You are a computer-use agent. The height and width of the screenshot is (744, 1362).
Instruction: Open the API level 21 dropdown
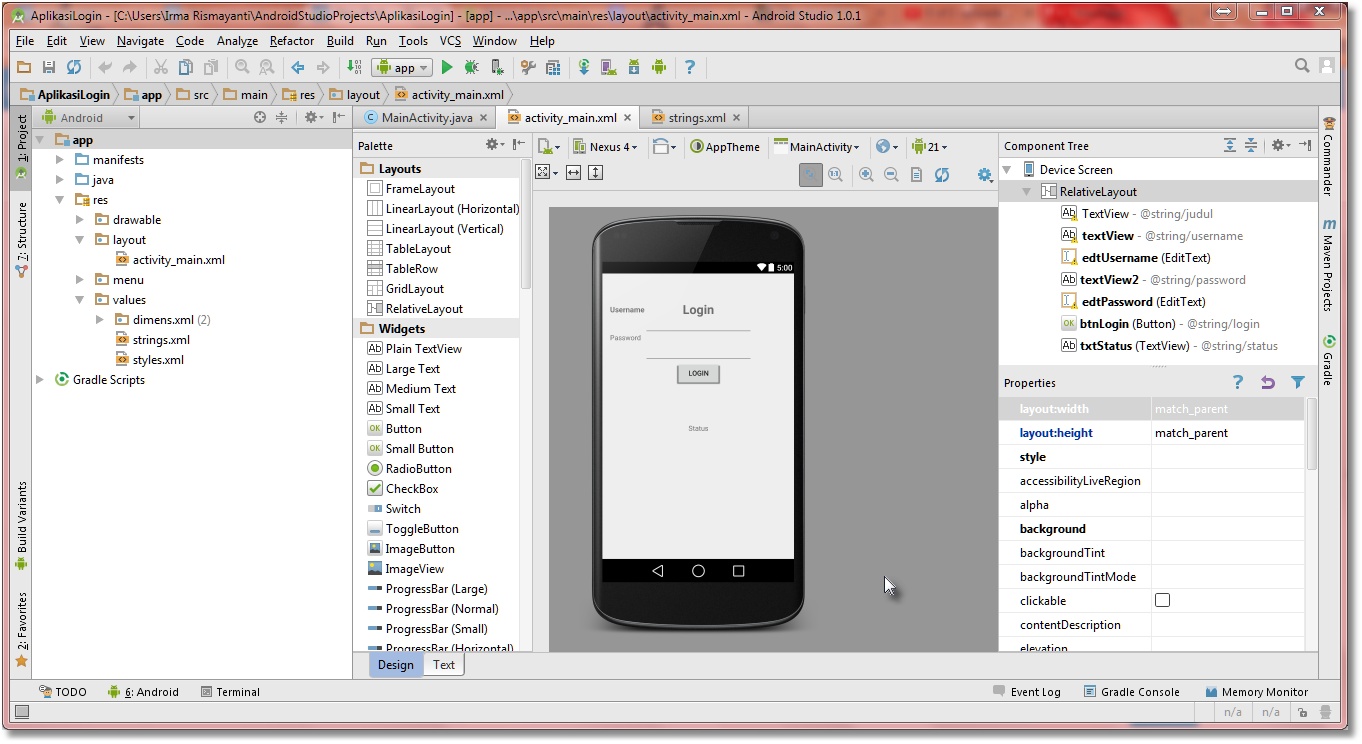(931, 146)
